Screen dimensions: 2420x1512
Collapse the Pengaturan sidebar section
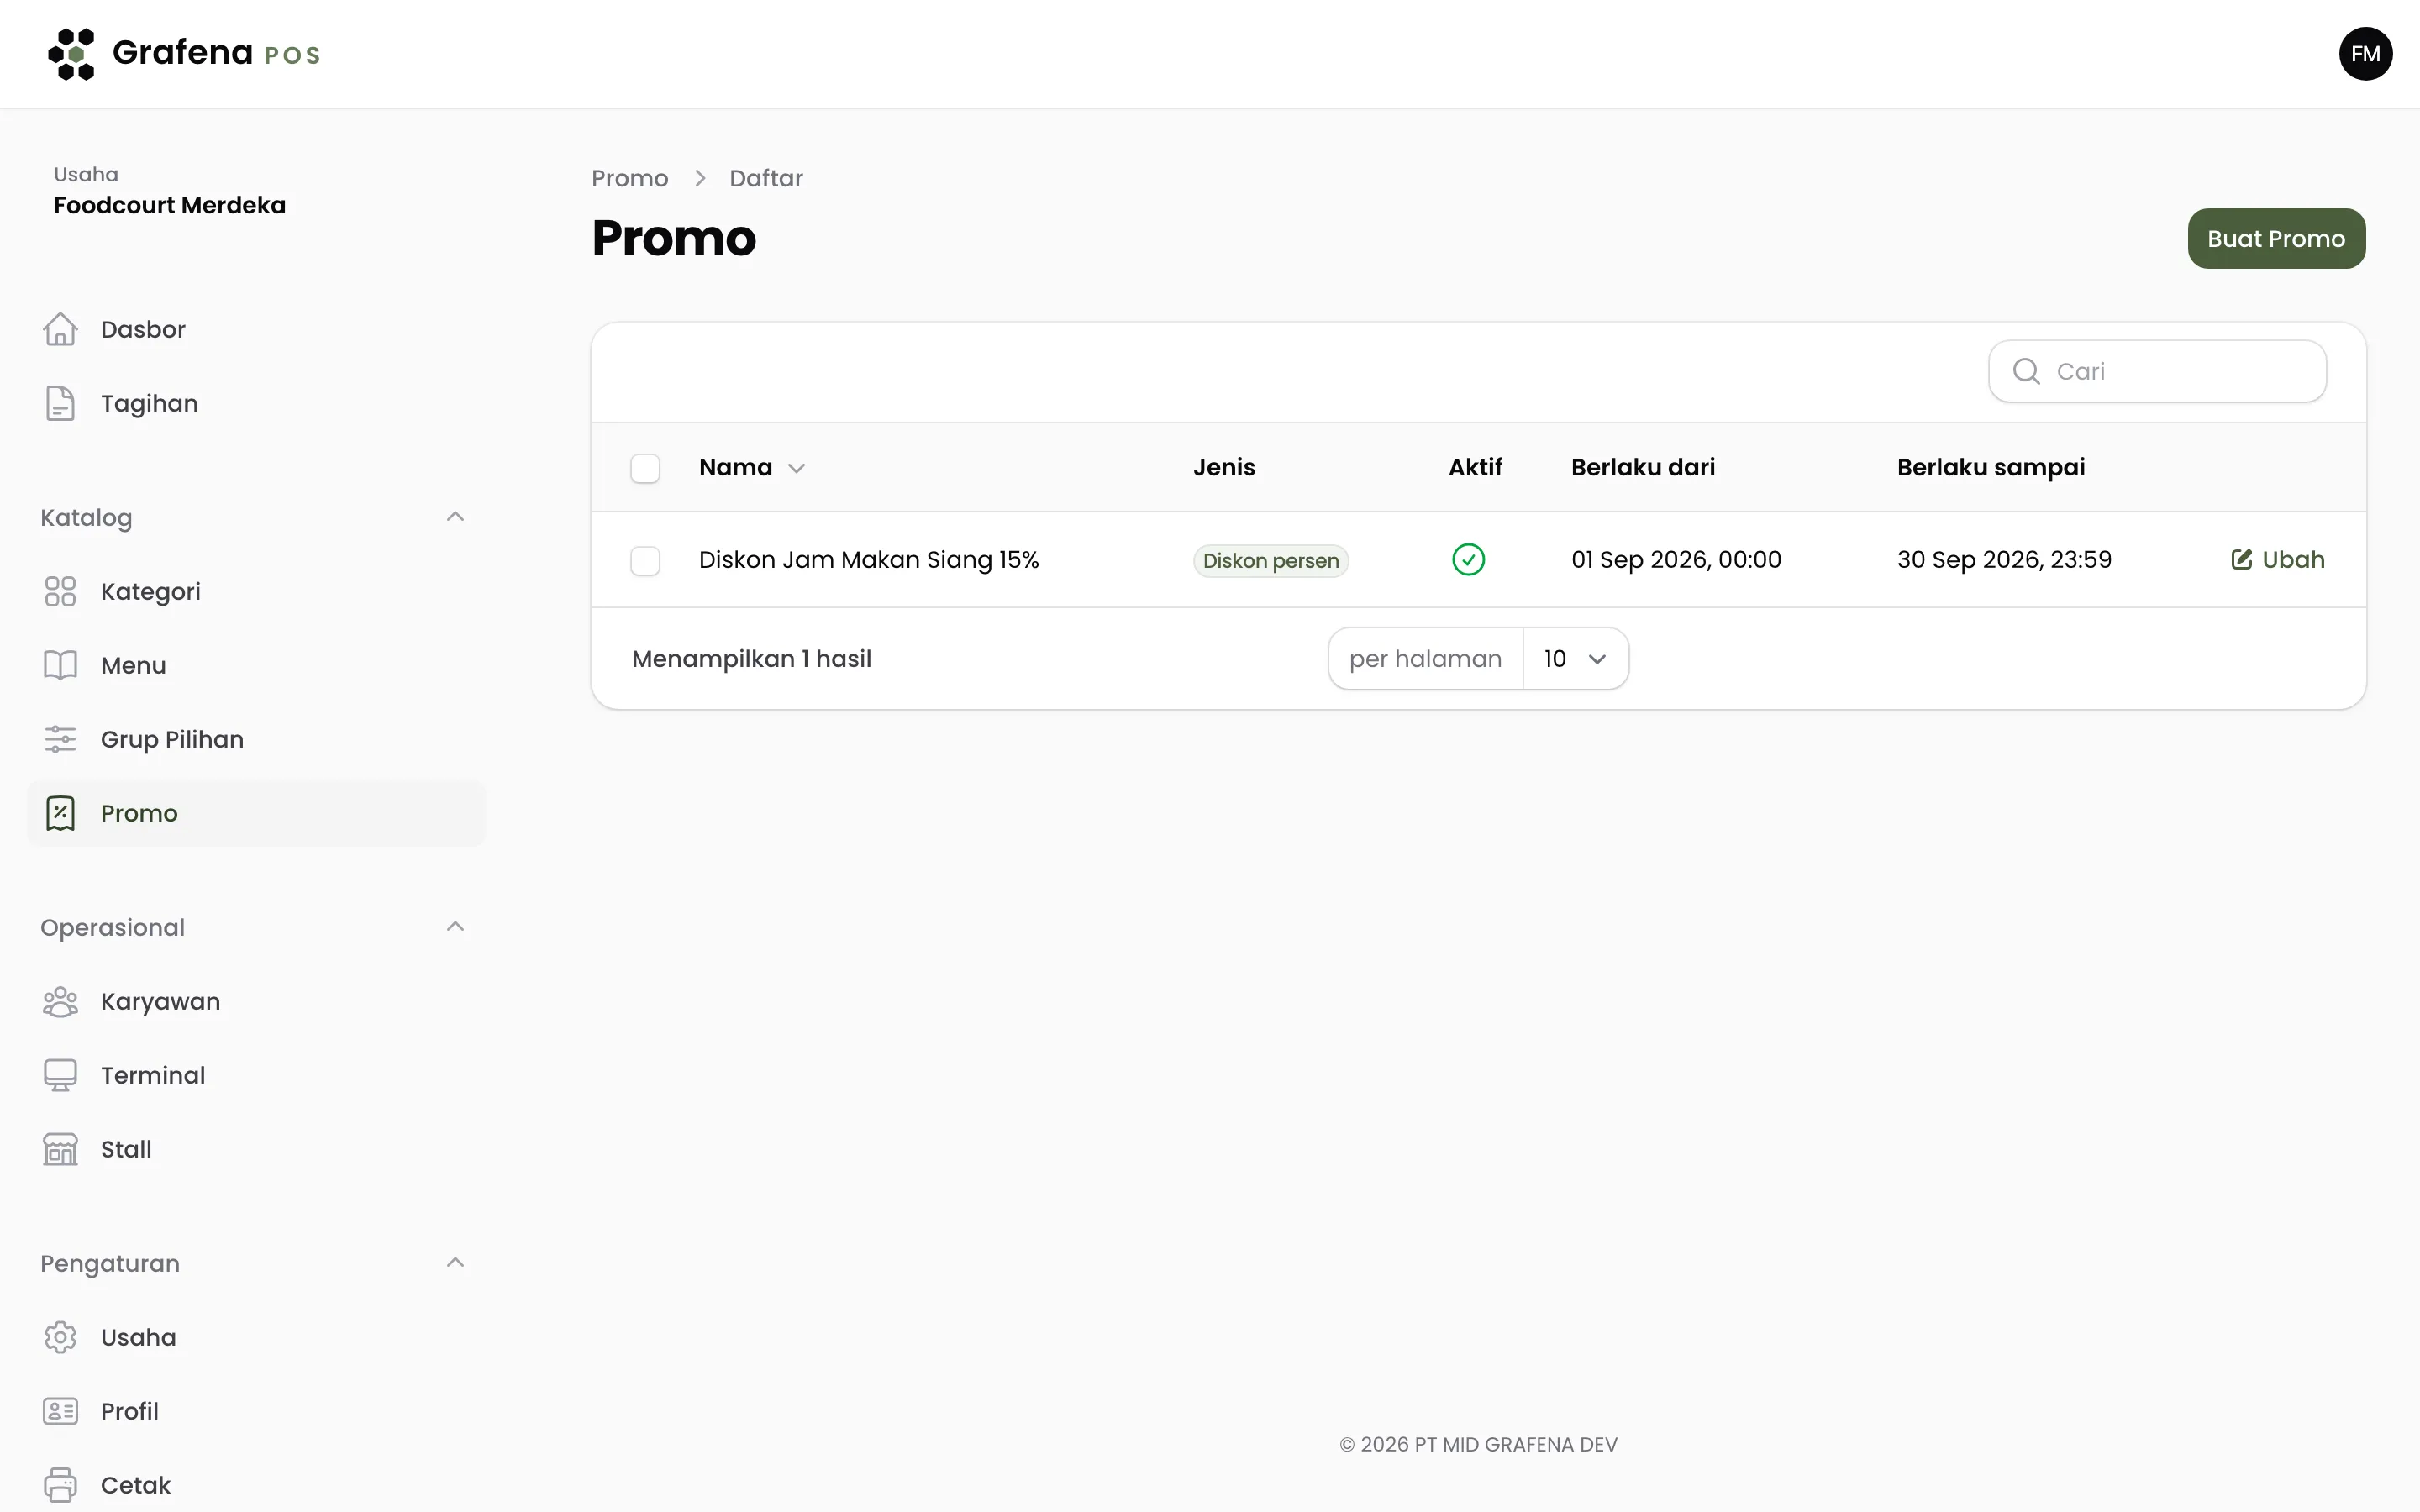(455, 1263)
